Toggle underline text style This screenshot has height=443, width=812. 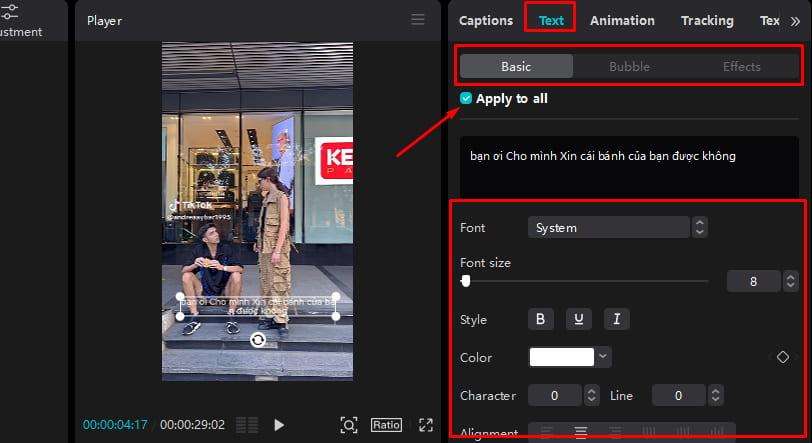(x=579, y=319)
